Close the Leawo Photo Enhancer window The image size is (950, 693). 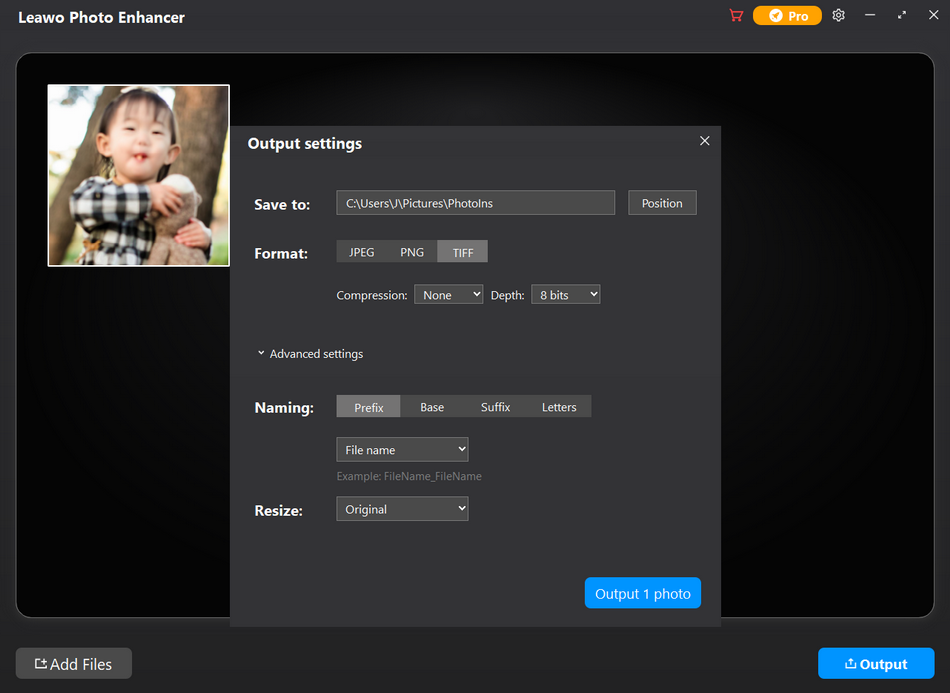(x=933, y=16)
